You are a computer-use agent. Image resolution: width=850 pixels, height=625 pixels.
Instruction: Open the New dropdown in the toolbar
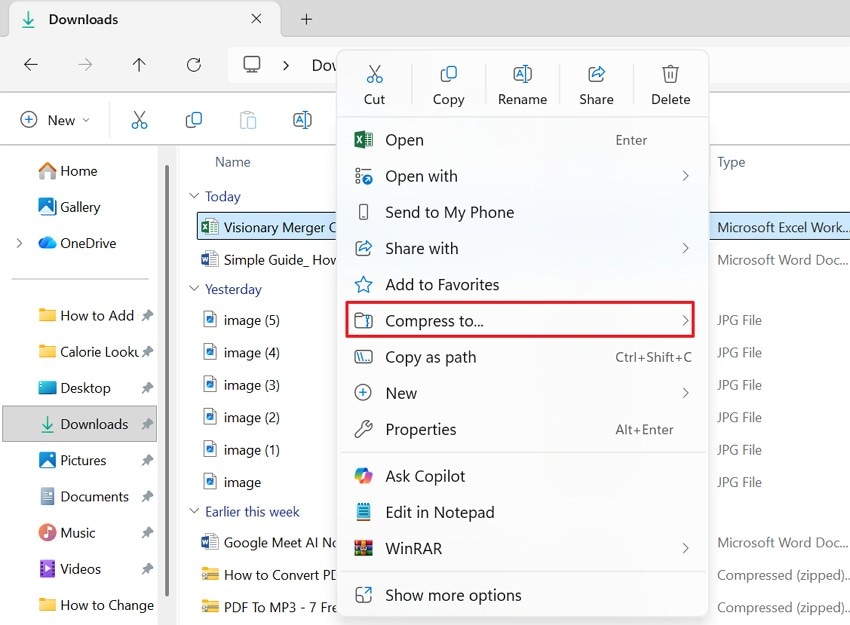coord(55,119)
